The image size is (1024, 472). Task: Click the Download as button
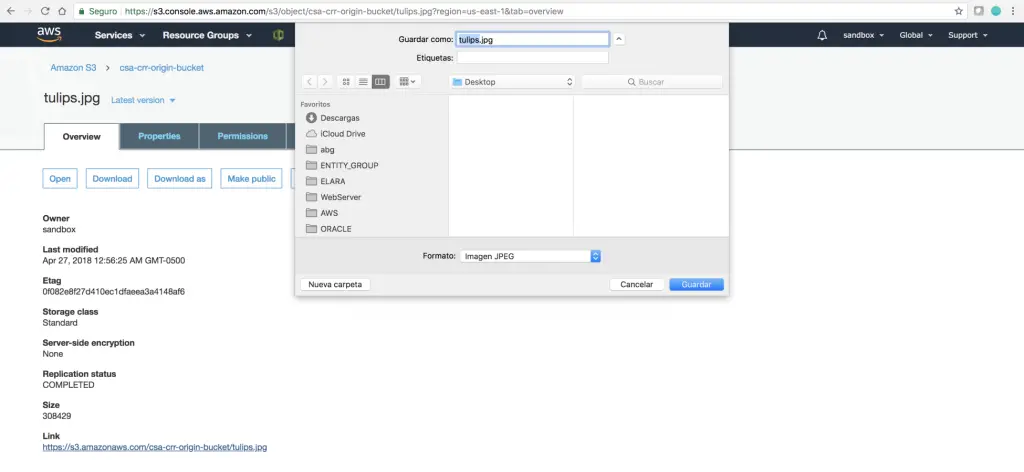tap(180, 179)
